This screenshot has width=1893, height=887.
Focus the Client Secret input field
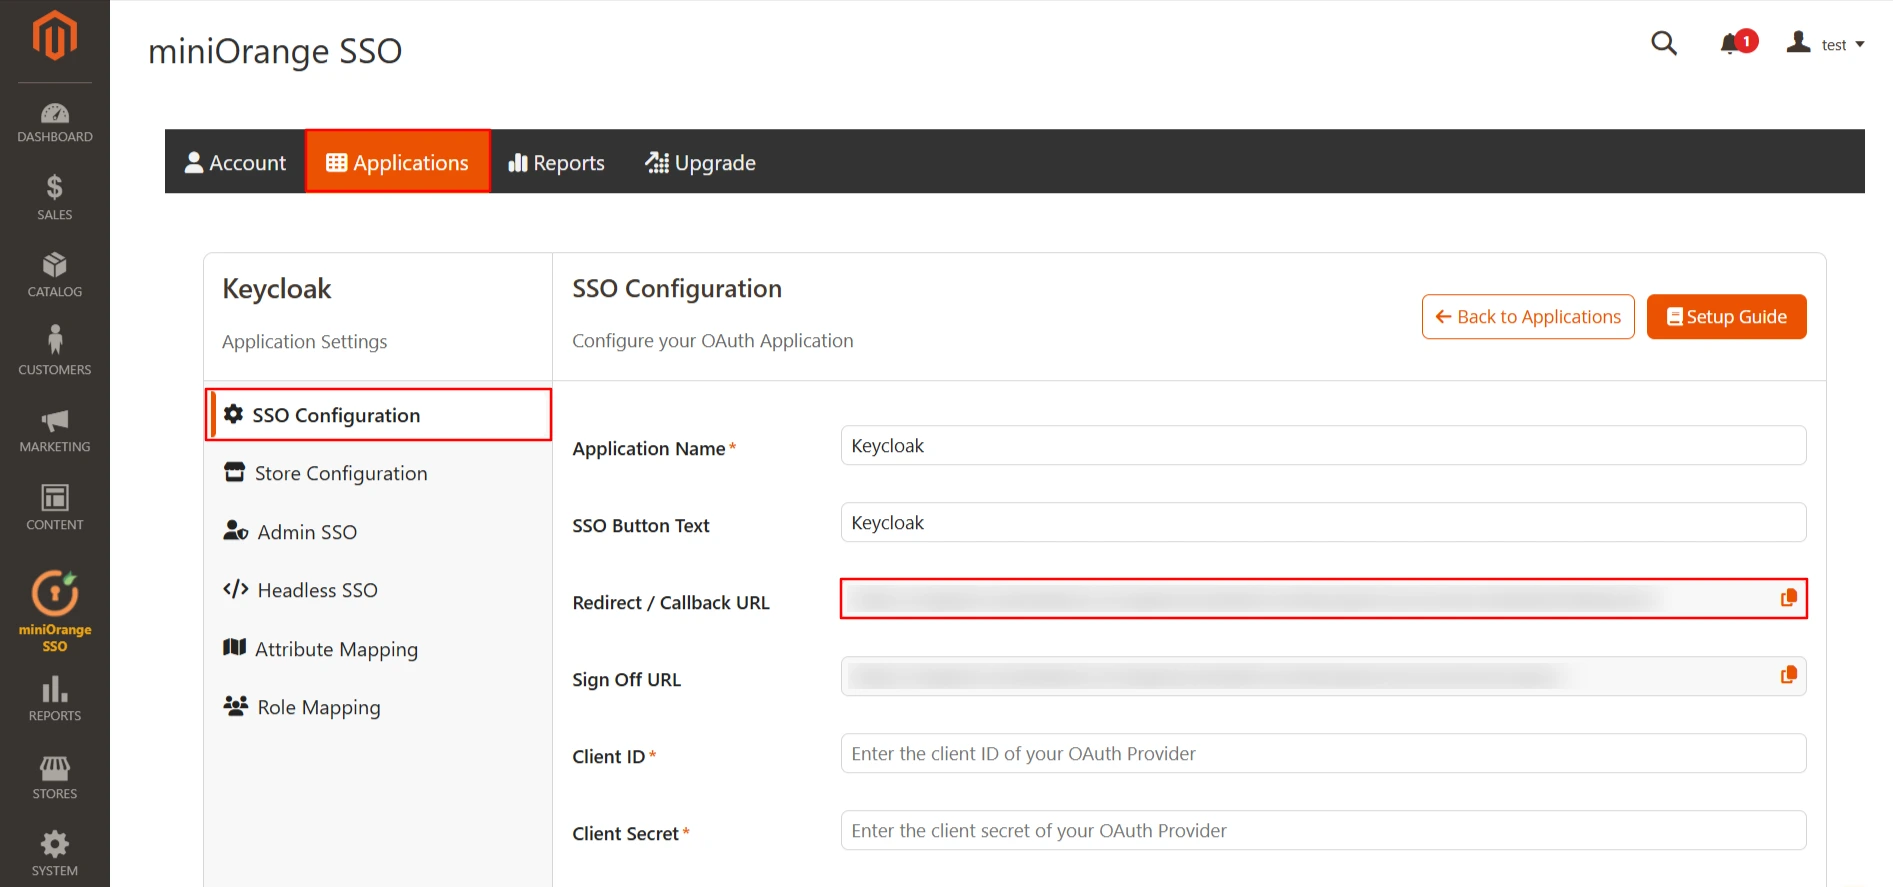(x=1323, y=830)
